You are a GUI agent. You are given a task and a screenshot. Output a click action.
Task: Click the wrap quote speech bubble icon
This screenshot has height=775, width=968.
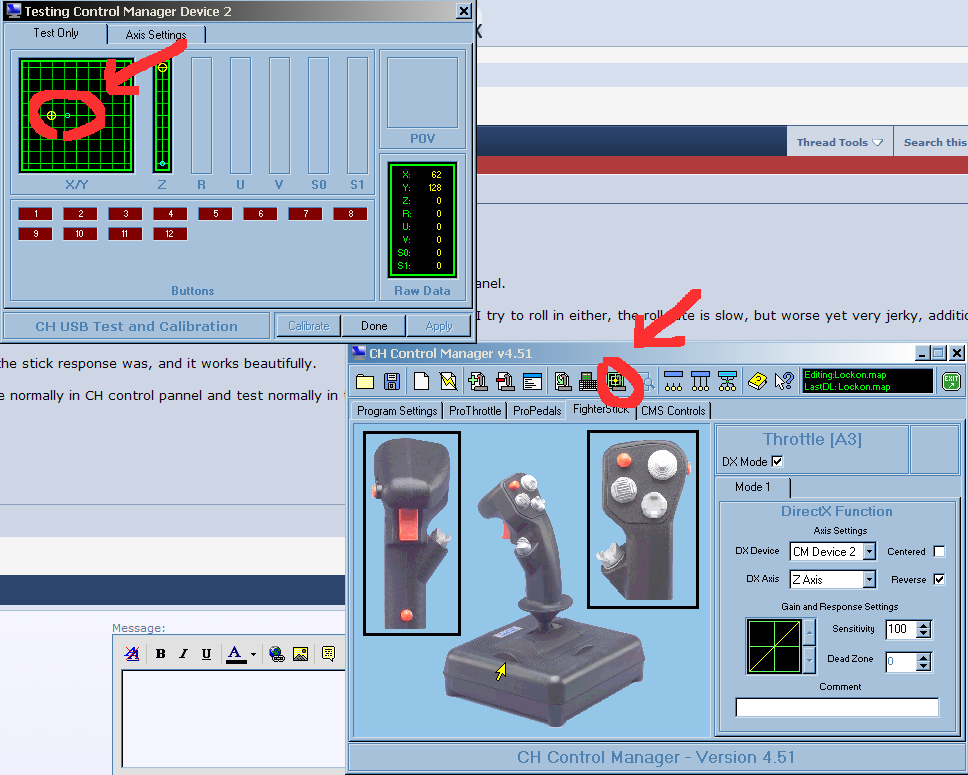tap(328, 653)
